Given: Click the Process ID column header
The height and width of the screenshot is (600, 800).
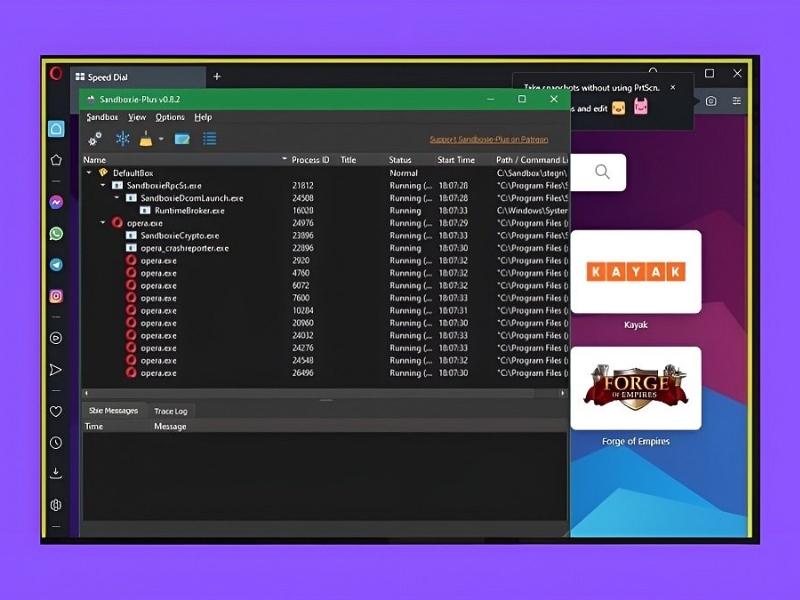Looking at the screenshot, I should pyautogui.click(x=310, y=160).
